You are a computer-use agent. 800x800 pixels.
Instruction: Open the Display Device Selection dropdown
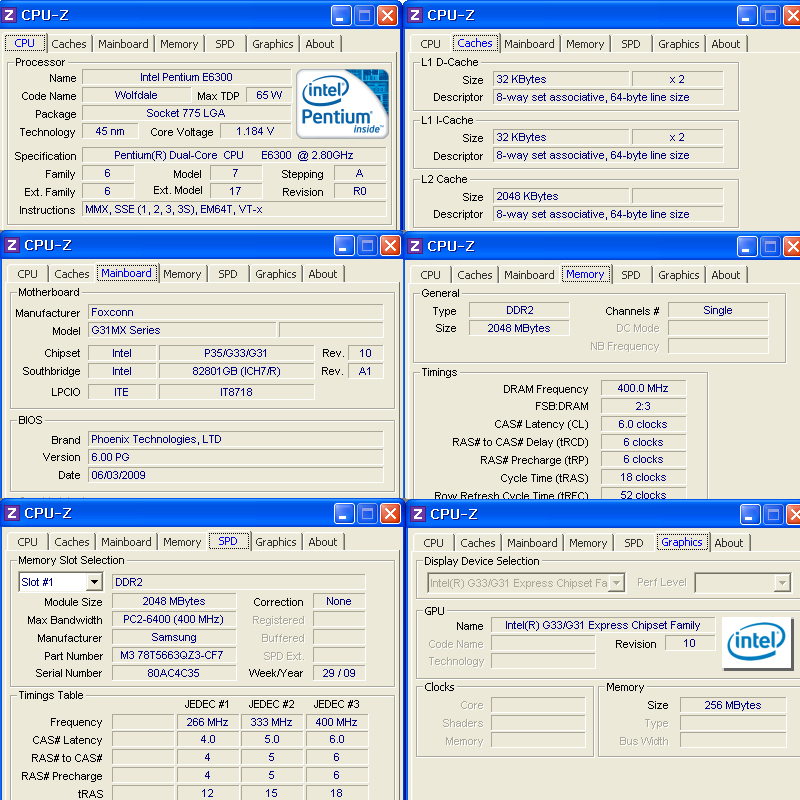[617, 583]
